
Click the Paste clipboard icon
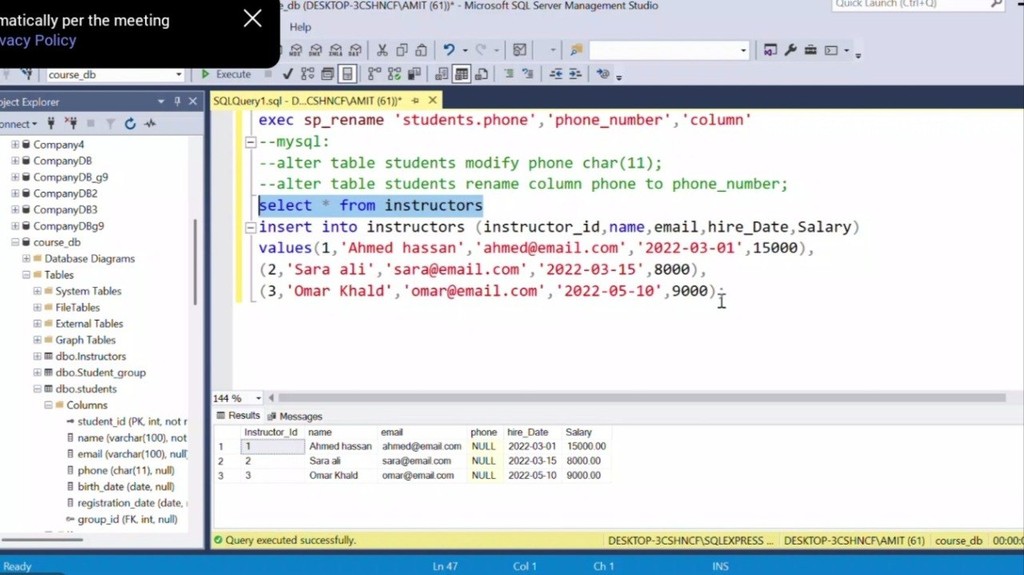click(421, 50)
